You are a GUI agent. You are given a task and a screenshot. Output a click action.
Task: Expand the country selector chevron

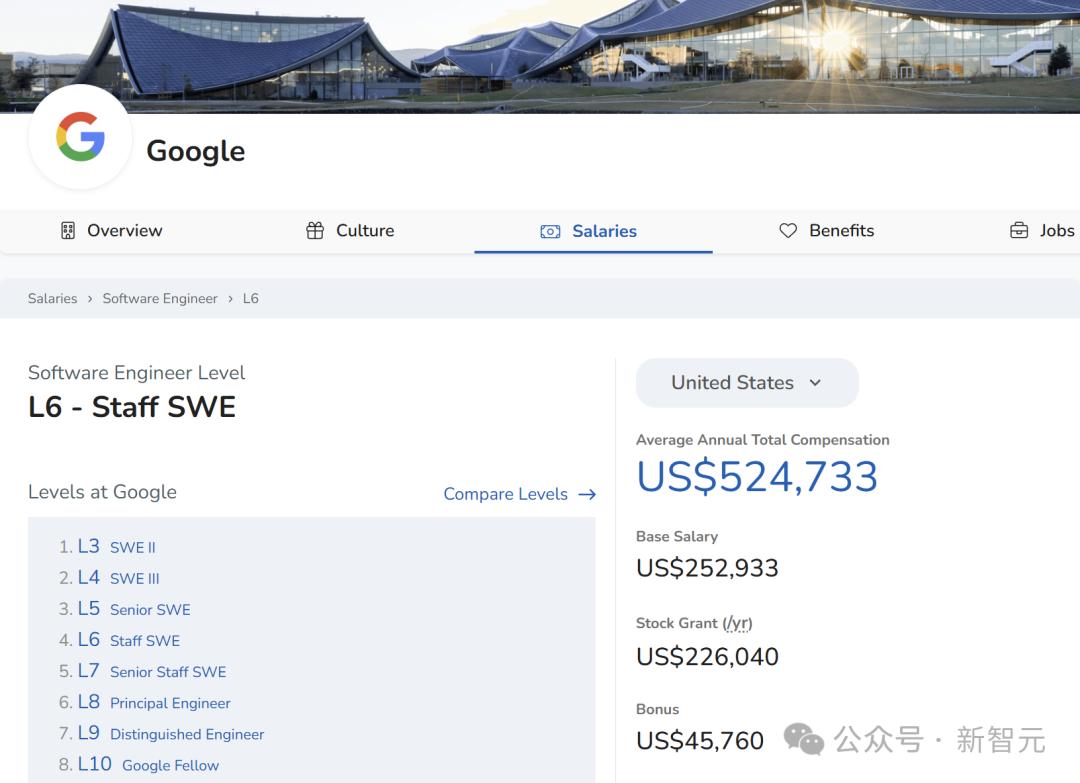(815, 383)
